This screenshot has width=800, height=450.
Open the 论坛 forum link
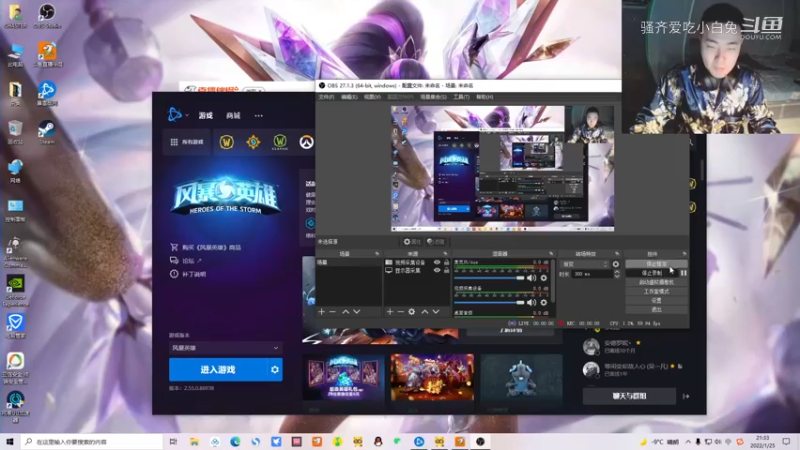click(188, 261)
